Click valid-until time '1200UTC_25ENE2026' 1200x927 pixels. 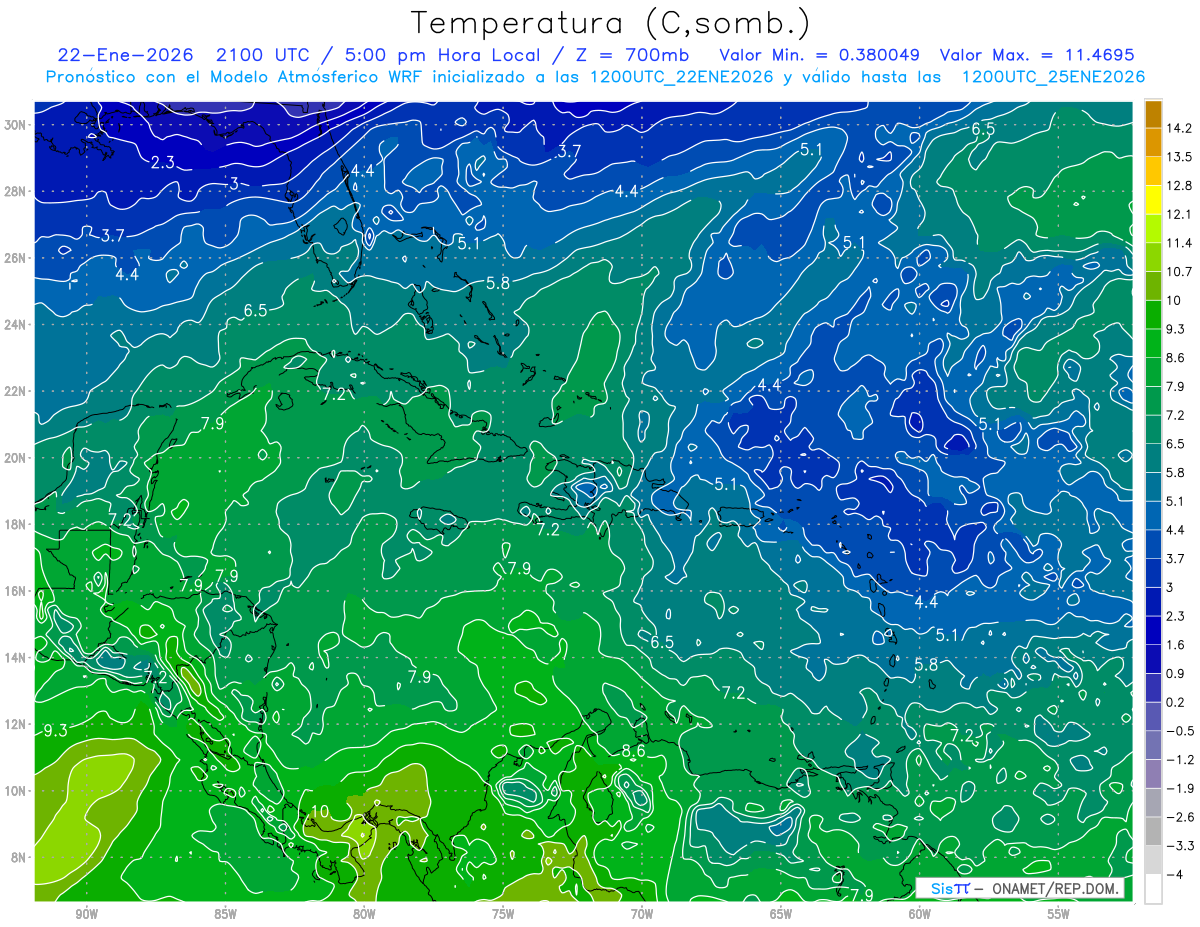click(x=1052, y=77)
